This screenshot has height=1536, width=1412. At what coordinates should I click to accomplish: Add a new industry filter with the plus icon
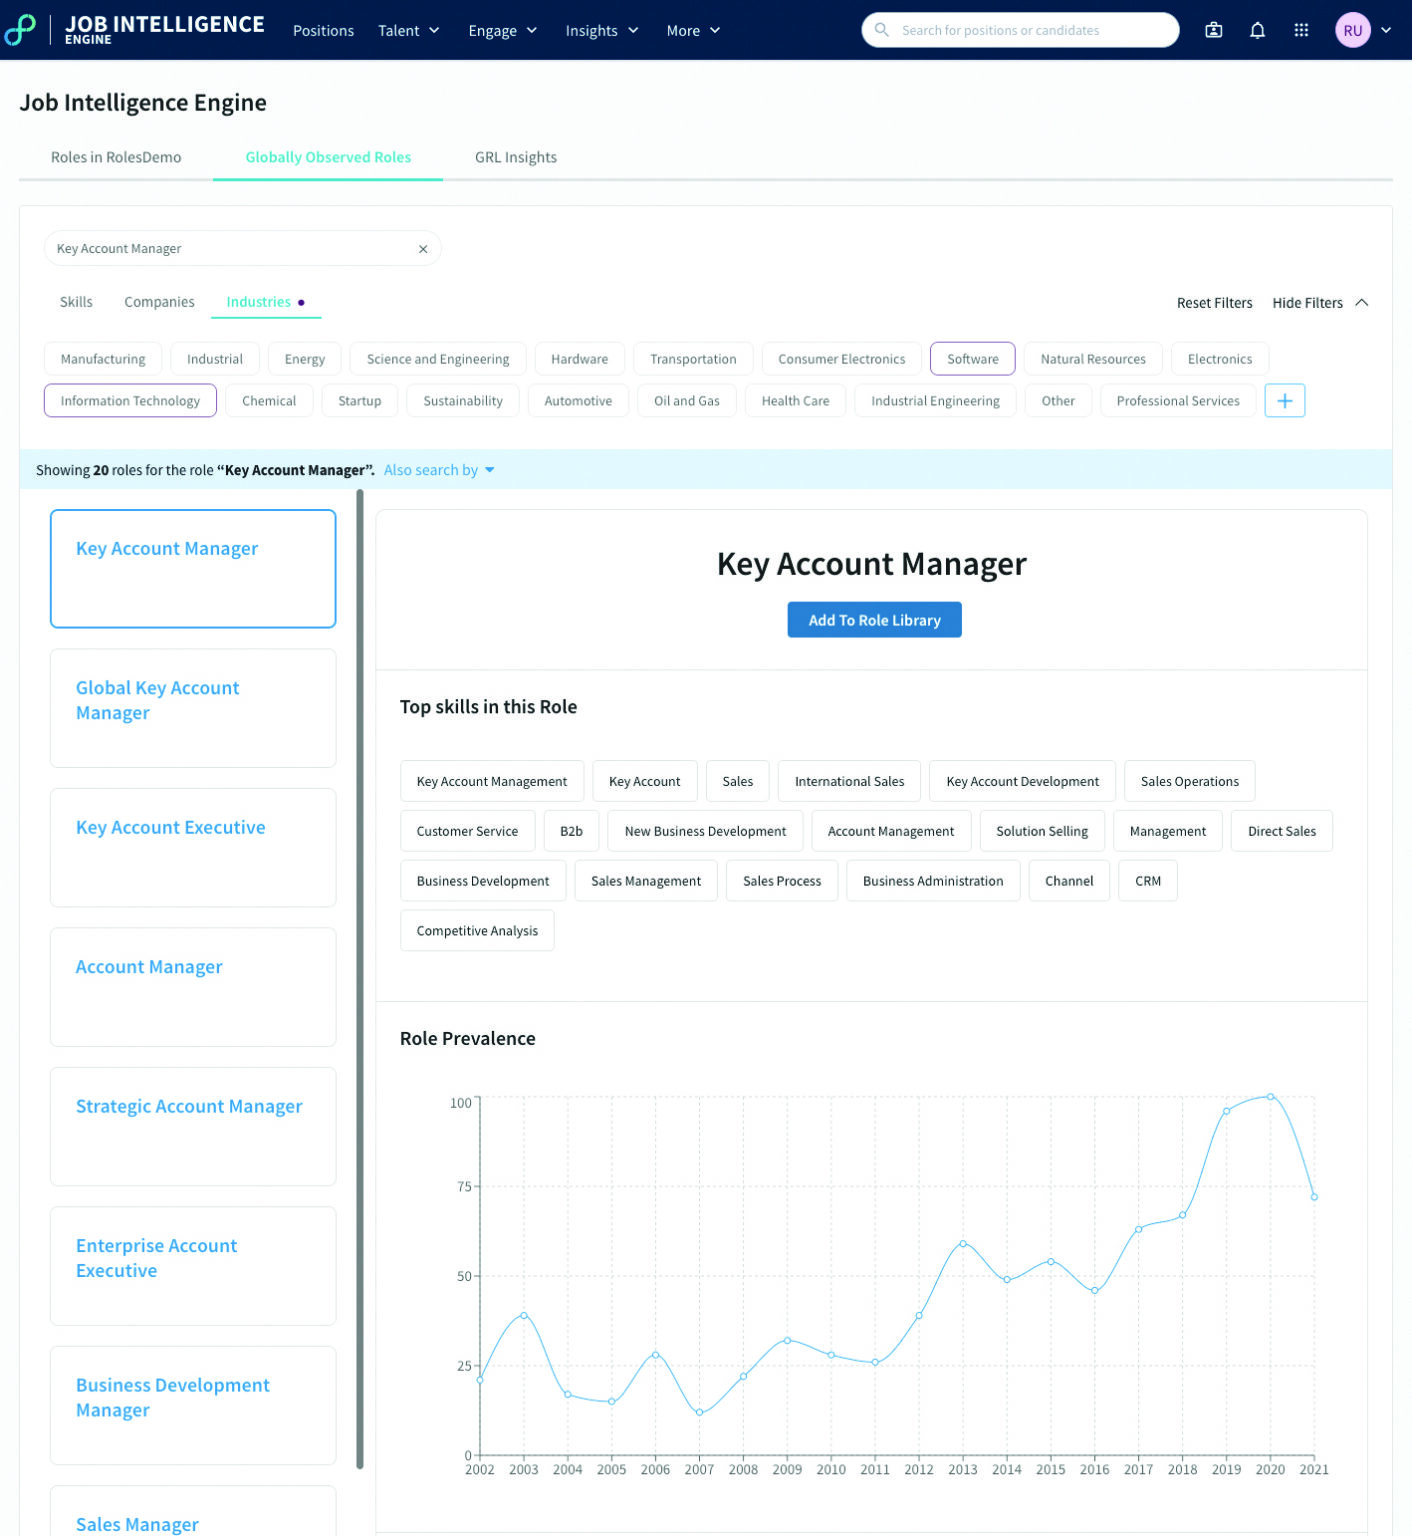coord(1285,400)
